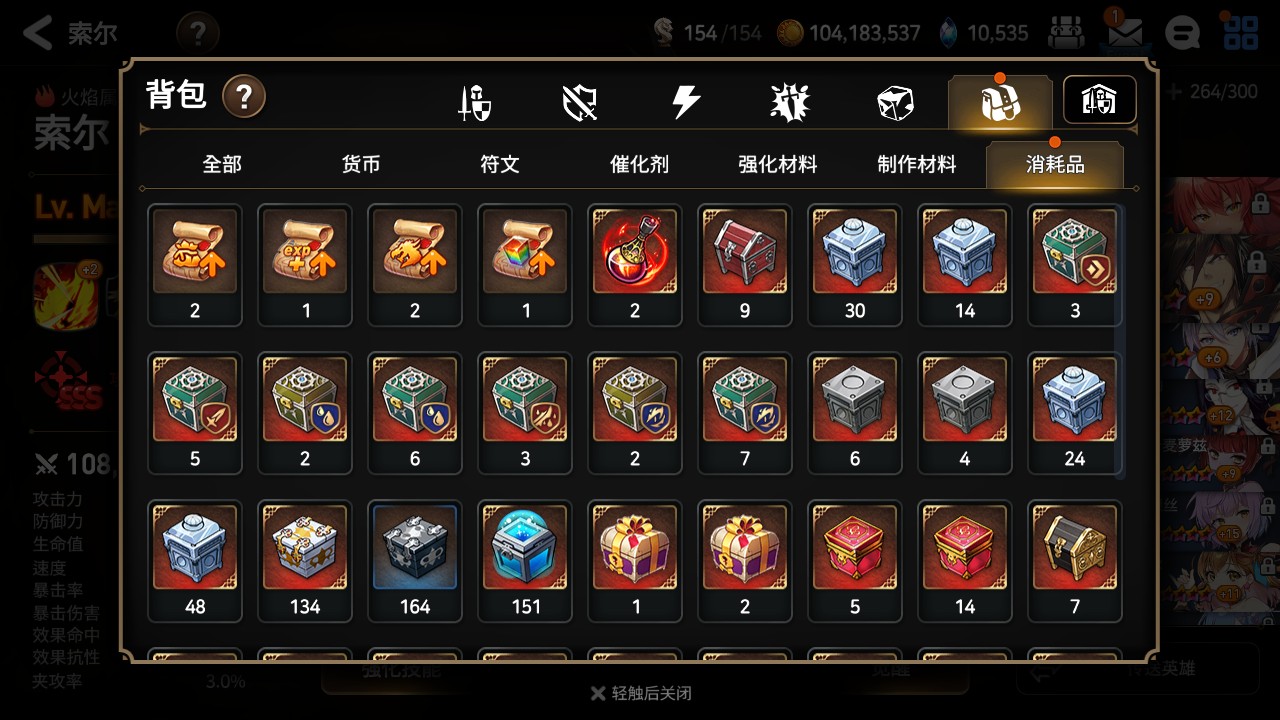Select the red potion flask item
The width and height of the screenshot is (1280, 720).
[635, 265]
